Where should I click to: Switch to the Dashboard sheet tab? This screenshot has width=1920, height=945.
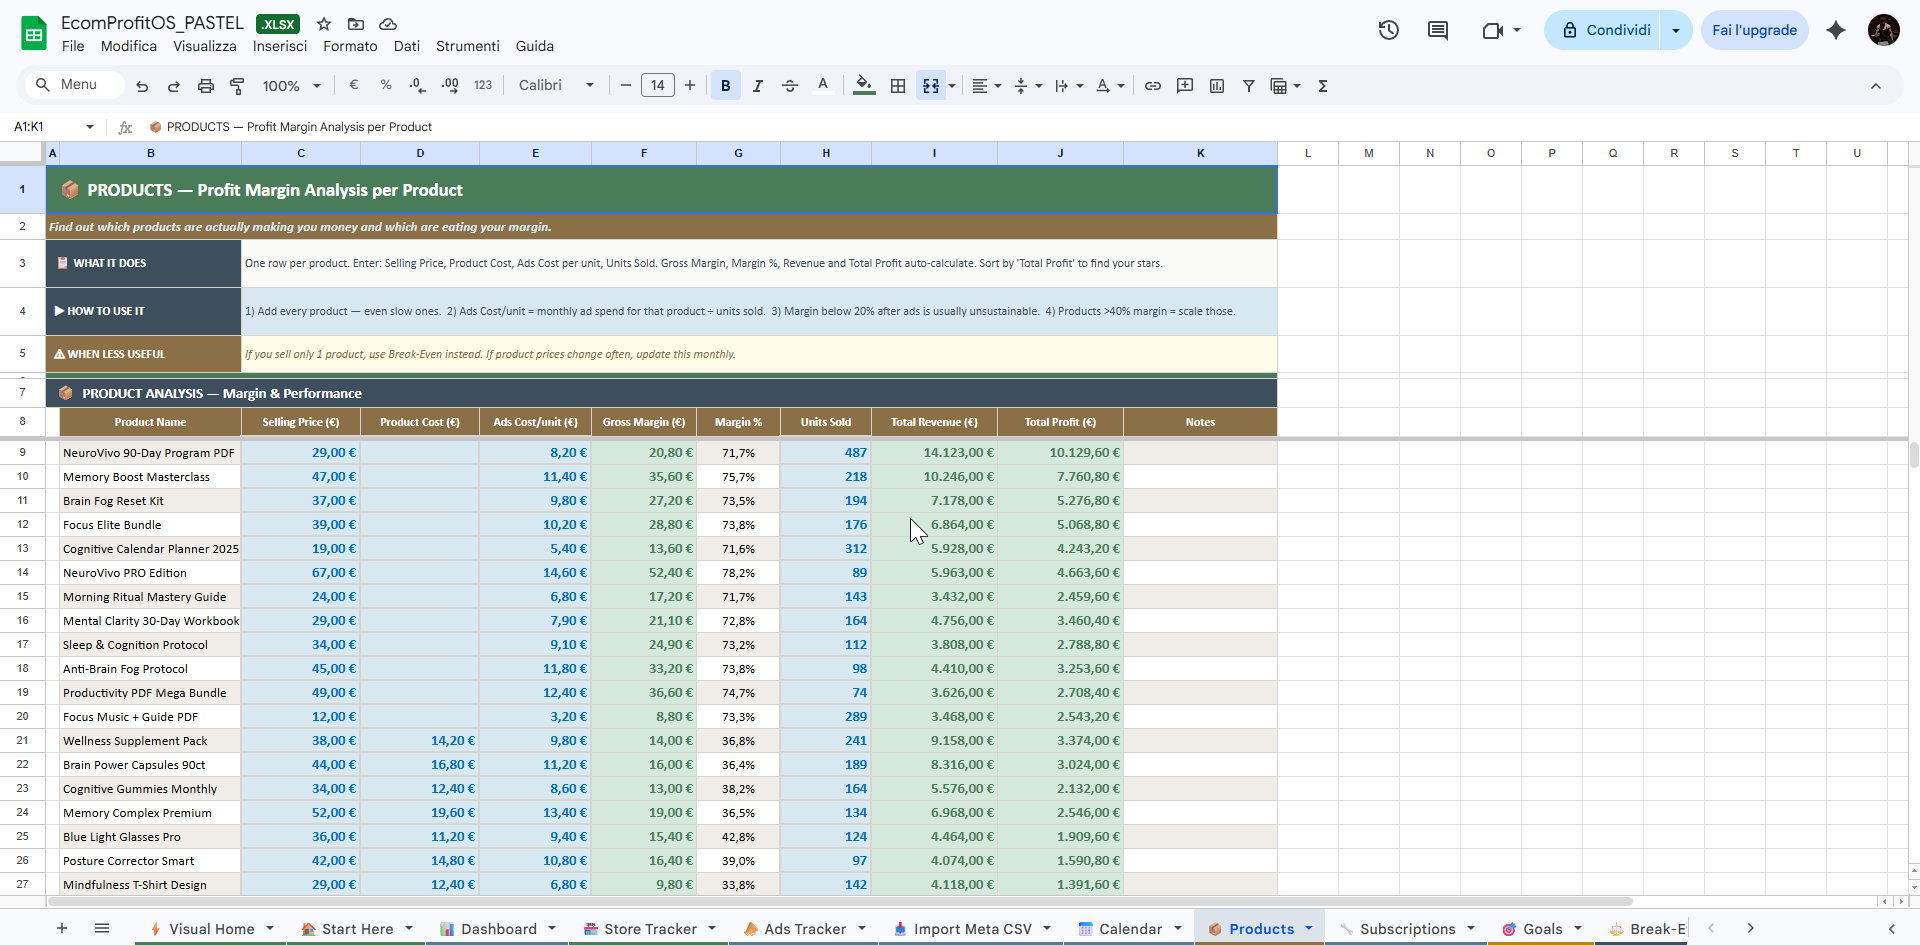498,929
